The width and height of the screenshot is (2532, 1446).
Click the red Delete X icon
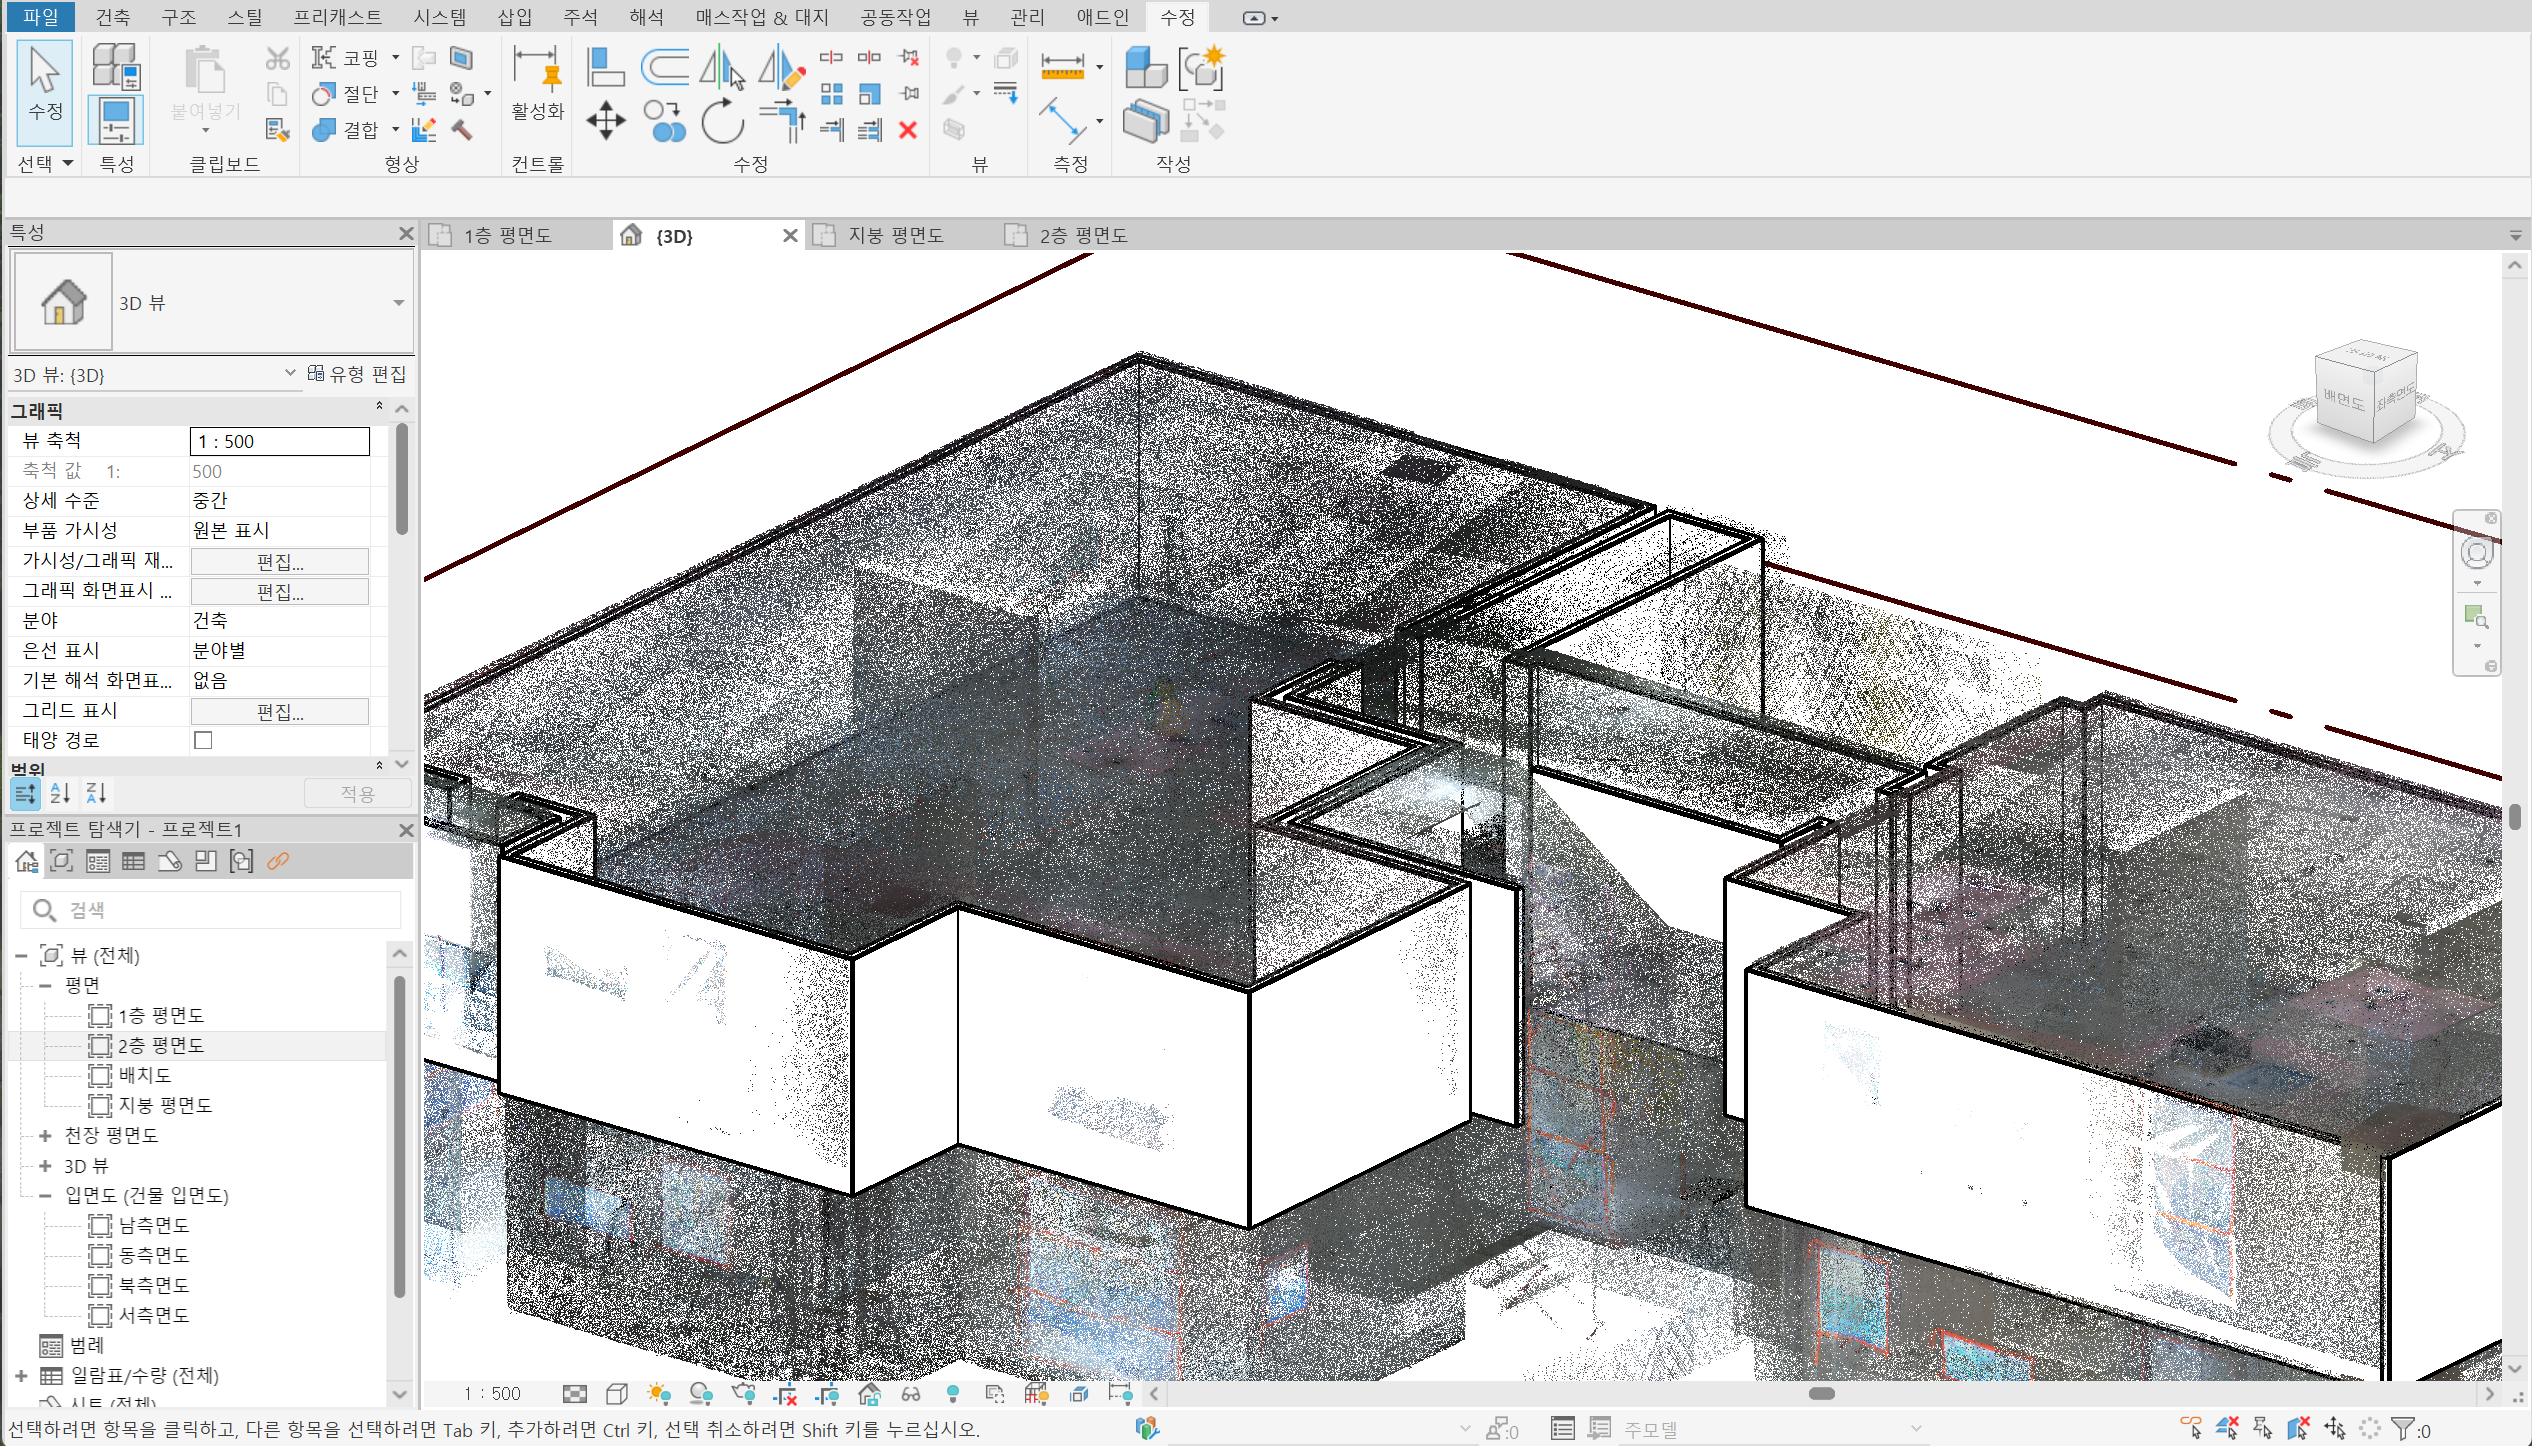908,130
